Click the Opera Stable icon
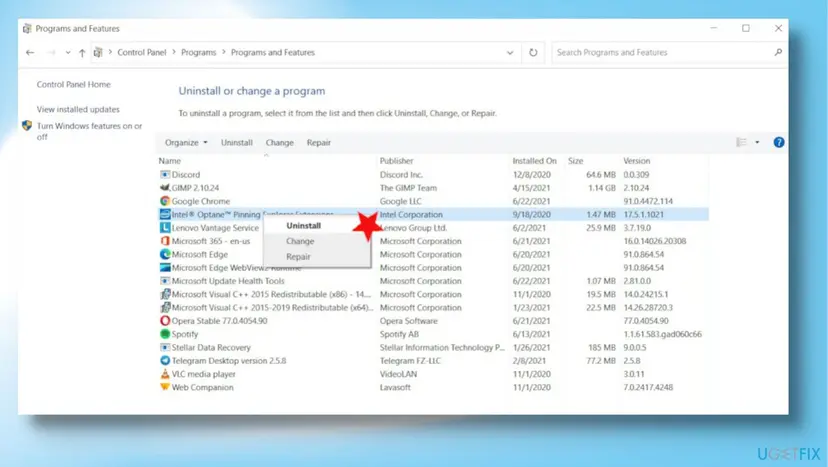The width and height of the screenshot is (828, 467). [165, 320]
